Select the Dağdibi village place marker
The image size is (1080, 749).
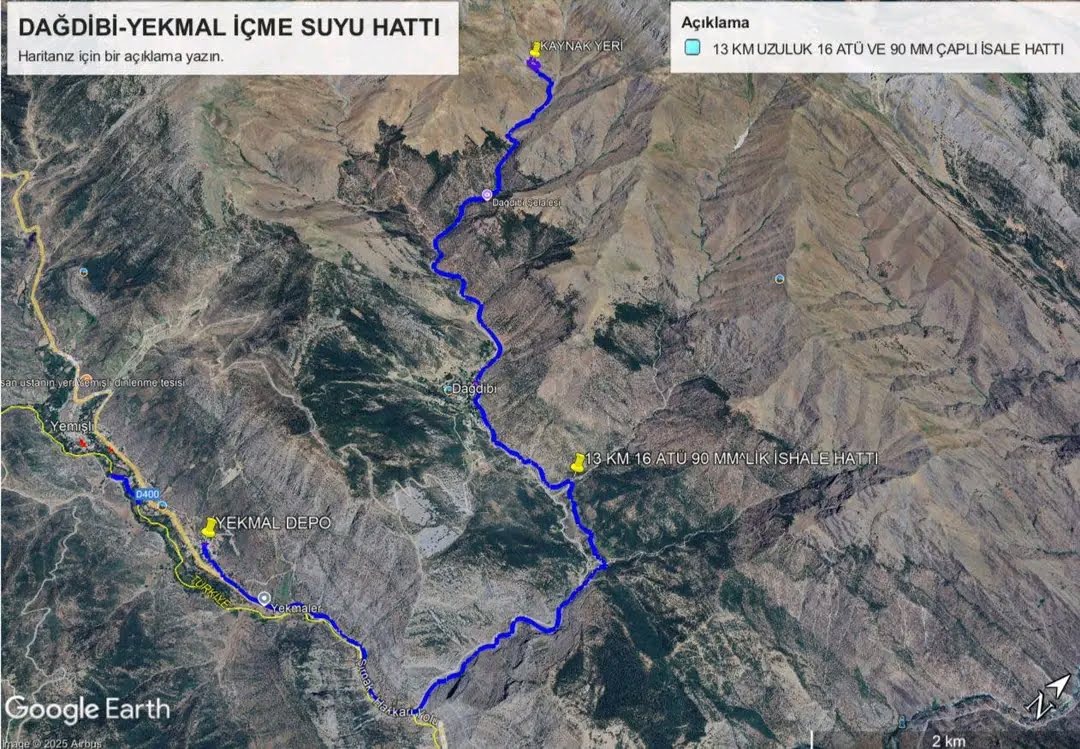pyautogui.click(x=448, y=389)
